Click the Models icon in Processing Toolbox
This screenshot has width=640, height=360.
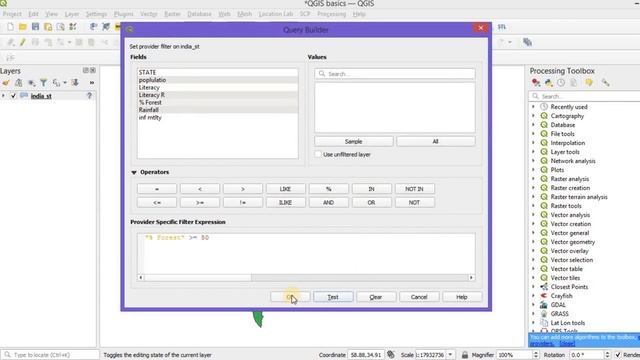[x=536, y=83]
